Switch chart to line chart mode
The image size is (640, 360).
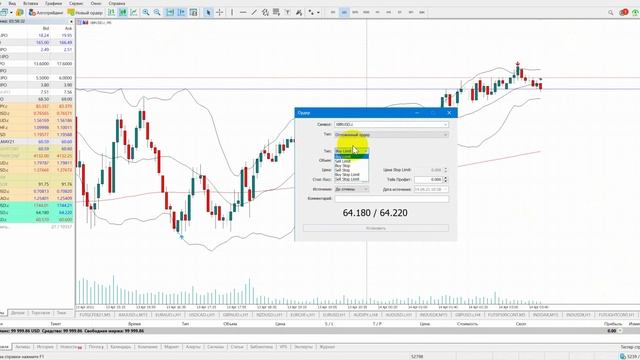[133, 13]
